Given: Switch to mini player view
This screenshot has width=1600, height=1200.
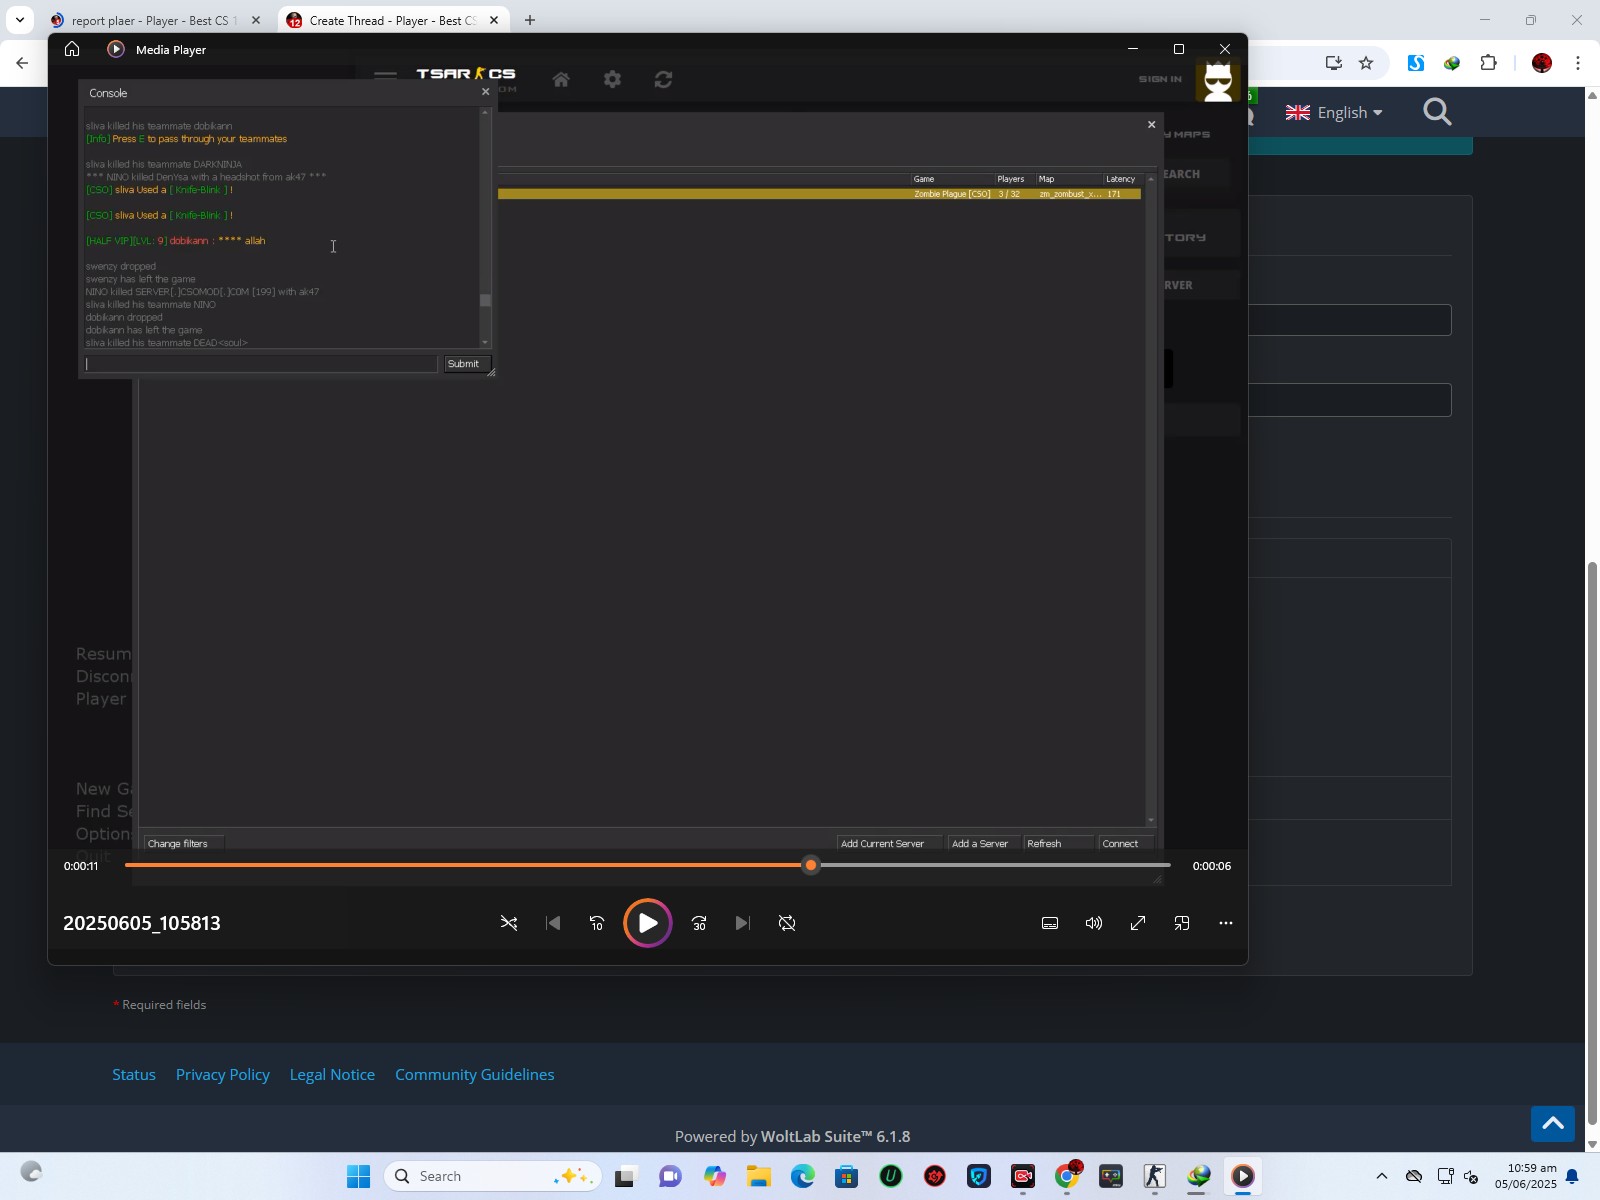Looking at the screenshot, I should coord(1182,923).
